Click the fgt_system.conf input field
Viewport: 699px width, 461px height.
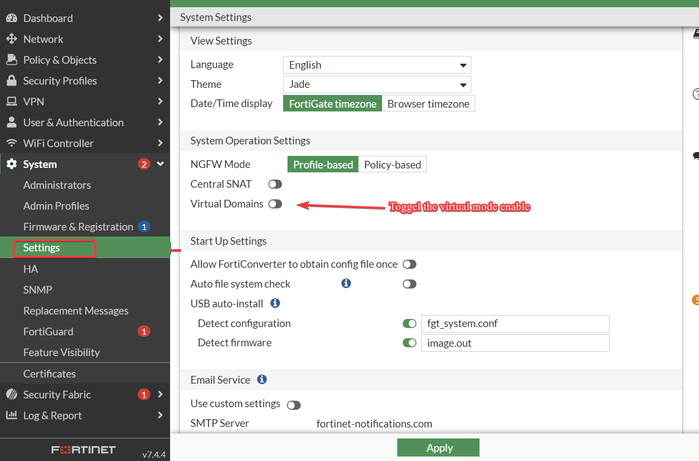(515, 324)
